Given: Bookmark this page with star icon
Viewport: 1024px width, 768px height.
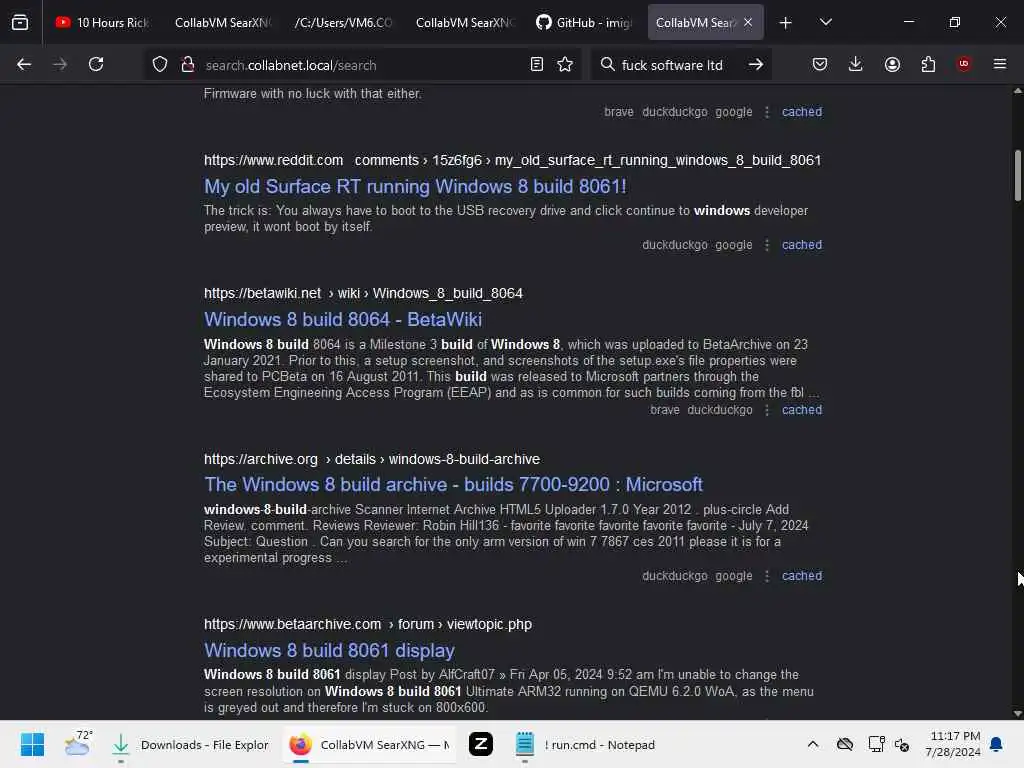Looking at the screenshot, I should (x=565, y=64).
